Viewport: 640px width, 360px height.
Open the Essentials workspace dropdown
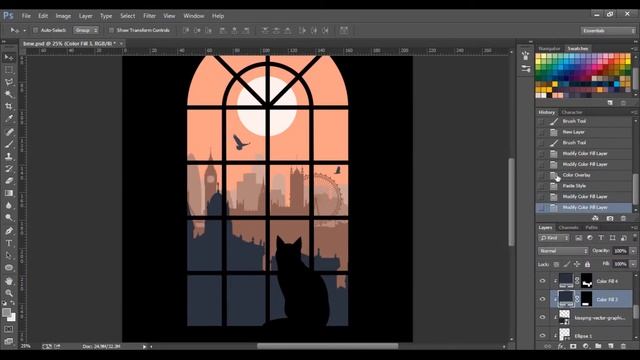click(608, 31)
